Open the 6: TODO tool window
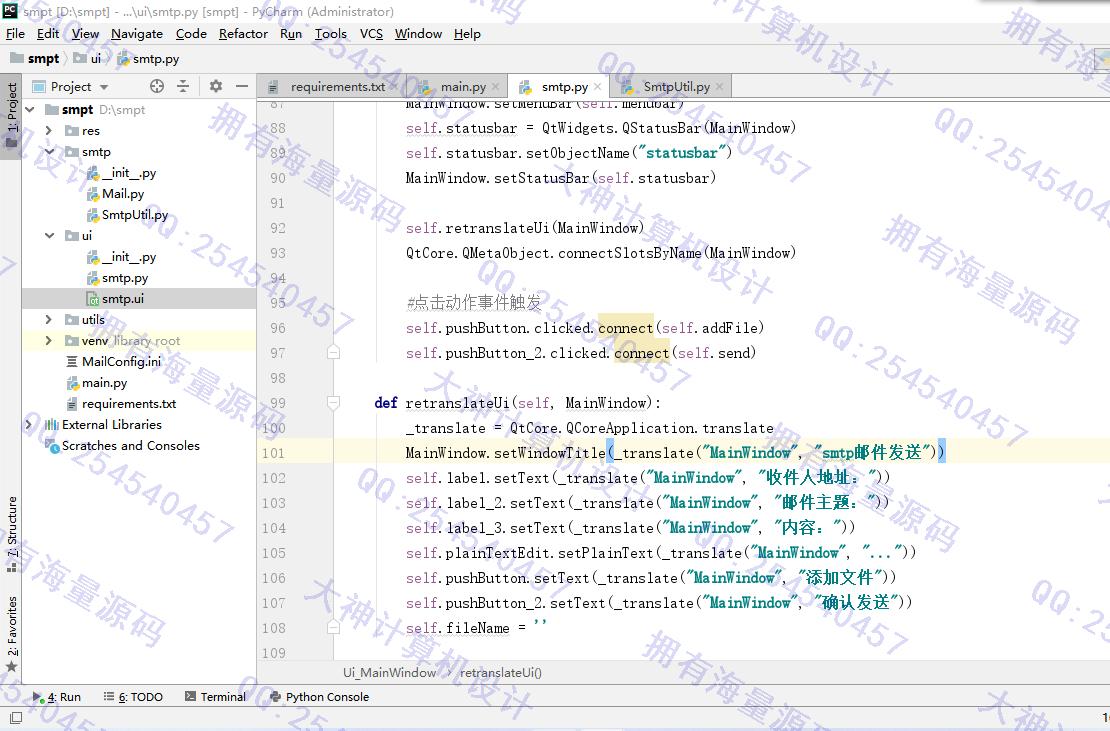The width and height of the screenshot is (1110, 731). pyautogui.click(x=133, y=697)
